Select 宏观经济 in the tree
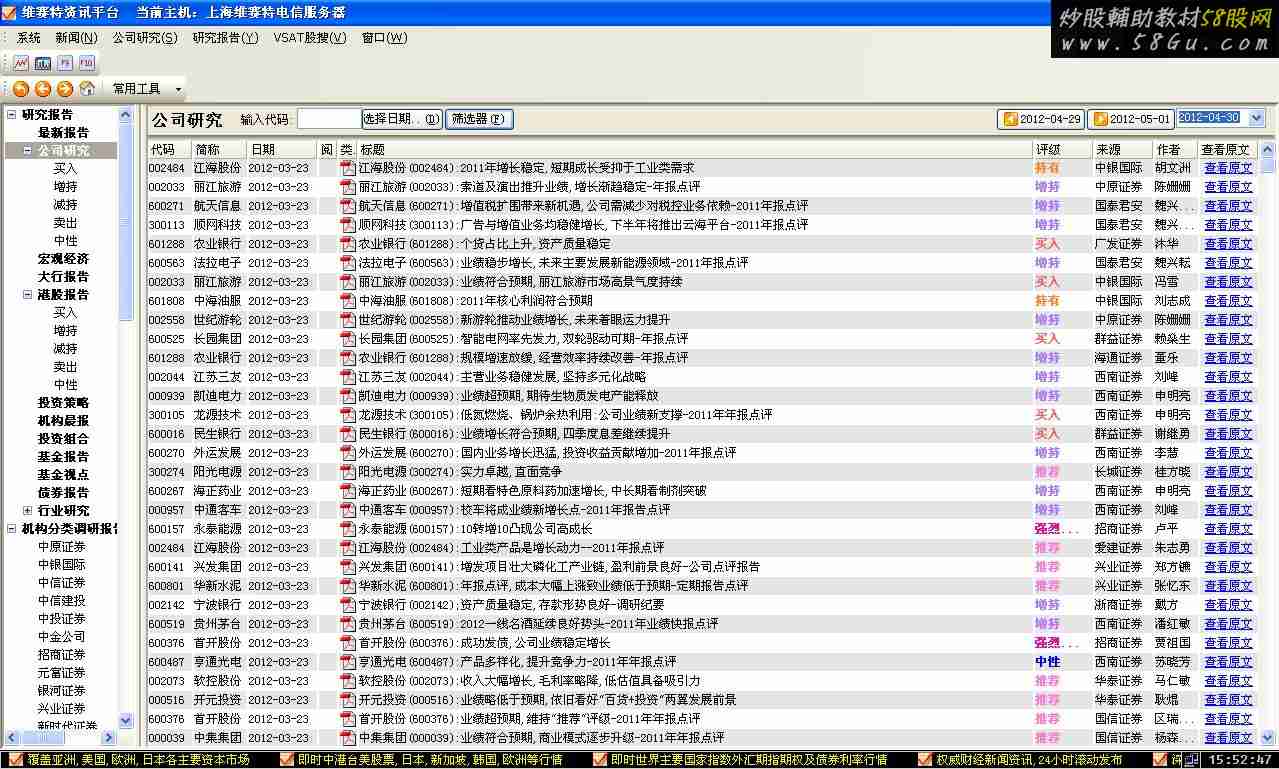 tap(63, 258)
